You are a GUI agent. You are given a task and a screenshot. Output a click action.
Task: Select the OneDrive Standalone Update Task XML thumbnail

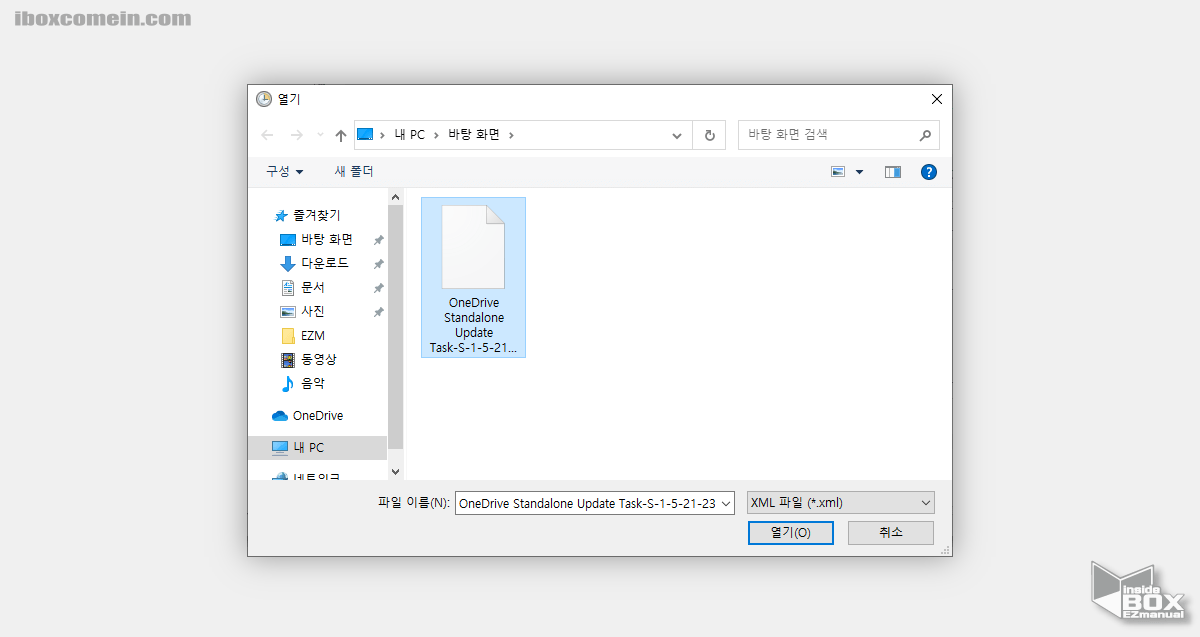click(x=473, y=245)
